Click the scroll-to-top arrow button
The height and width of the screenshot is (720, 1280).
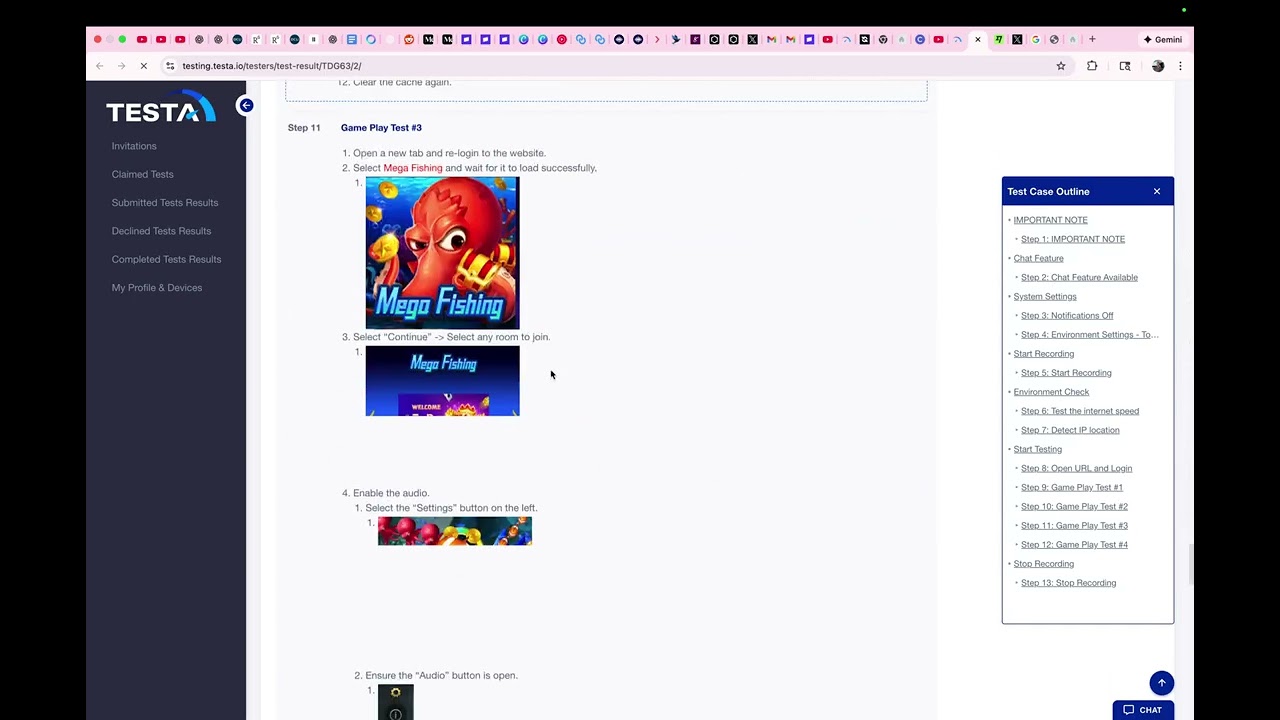(1161, 683)
